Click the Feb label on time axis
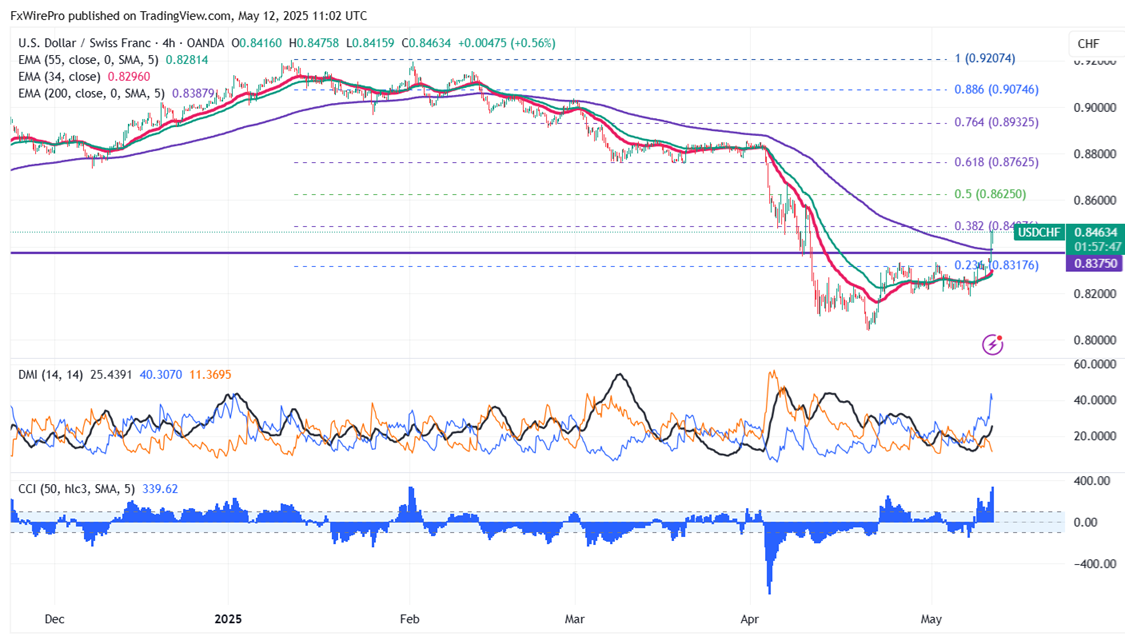The height and width of the screenshot is (635, 1125). pos(409,618)
